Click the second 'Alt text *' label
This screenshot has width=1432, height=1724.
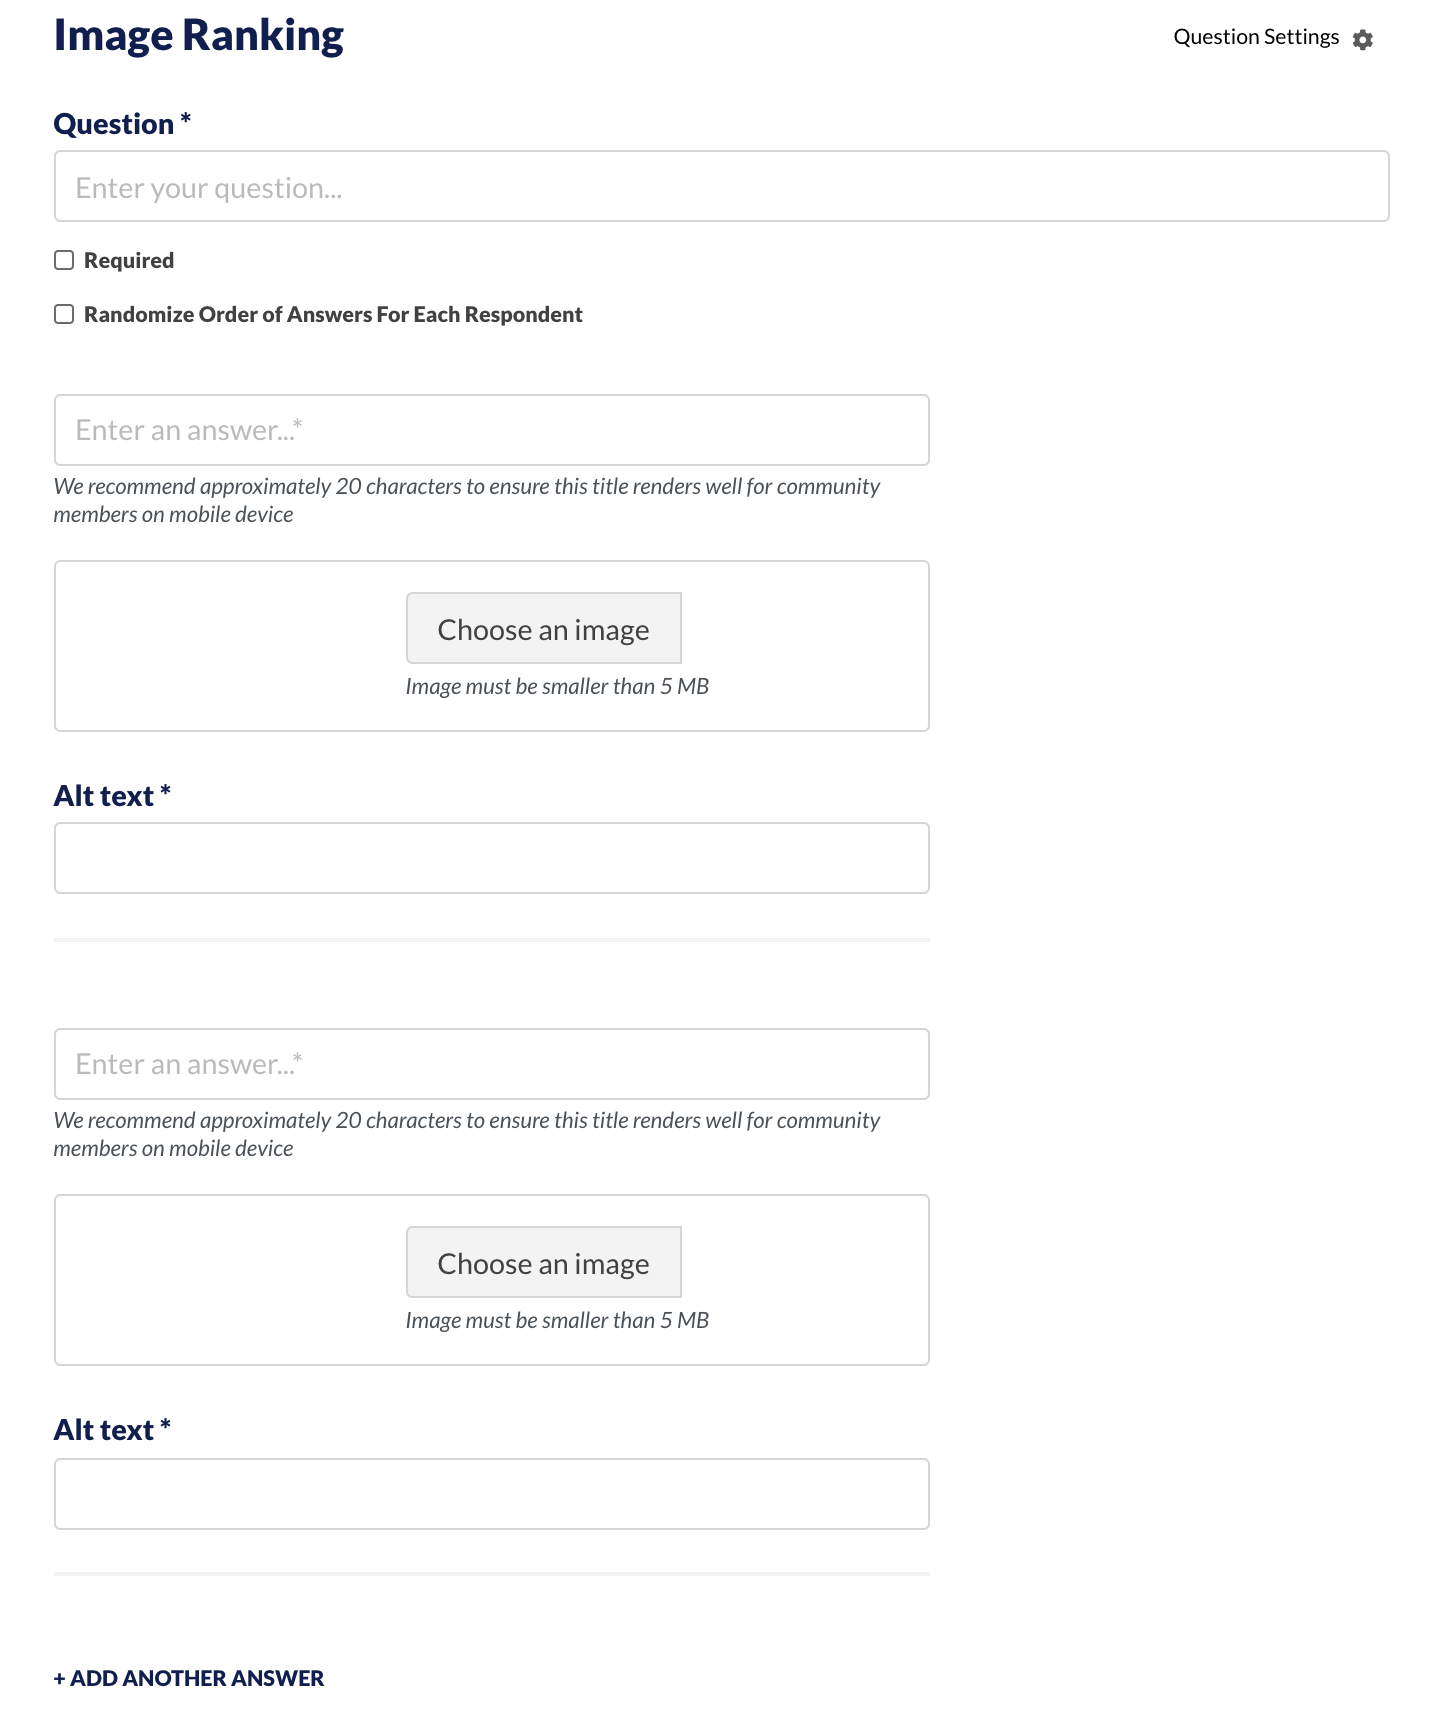click(x=112, y=1430)
